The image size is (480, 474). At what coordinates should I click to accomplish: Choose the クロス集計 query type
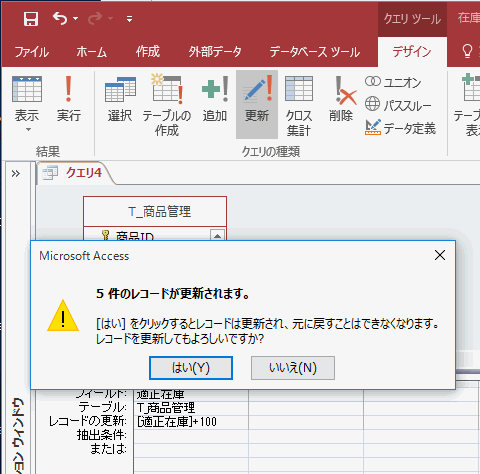[299, 106]
